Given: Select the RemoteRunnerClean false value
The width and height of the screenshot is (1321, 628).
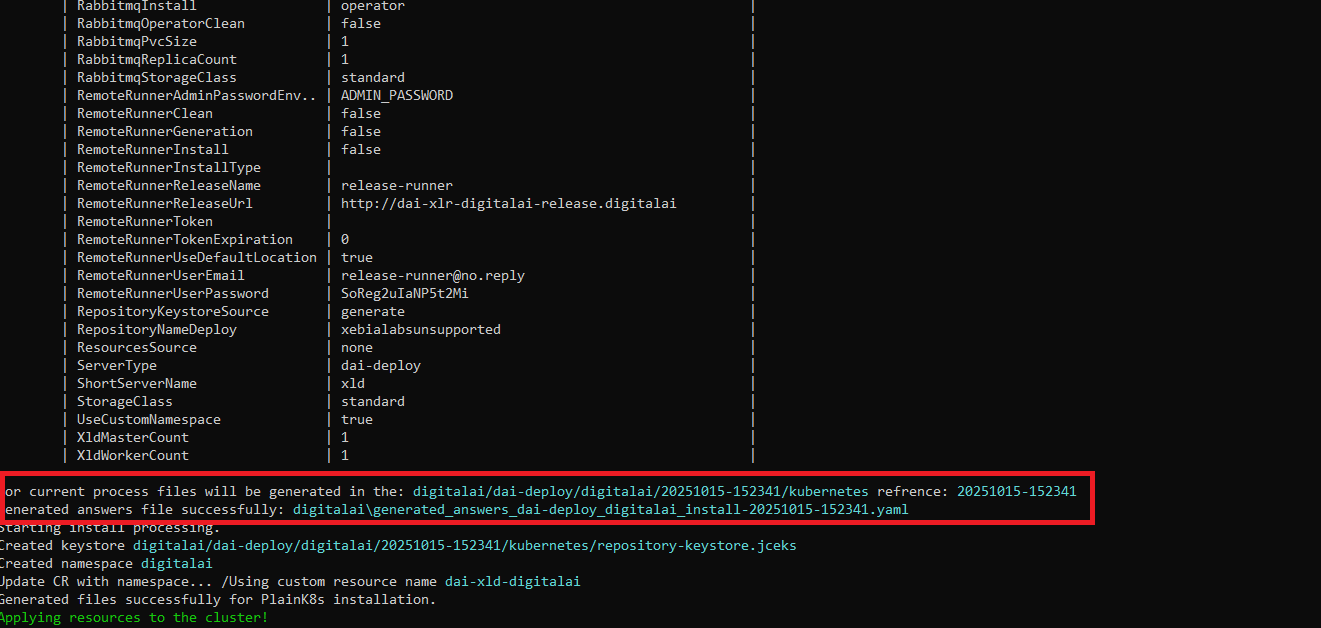Looking at the screenshot, I should pyautogui.click(x=360, y=113).
